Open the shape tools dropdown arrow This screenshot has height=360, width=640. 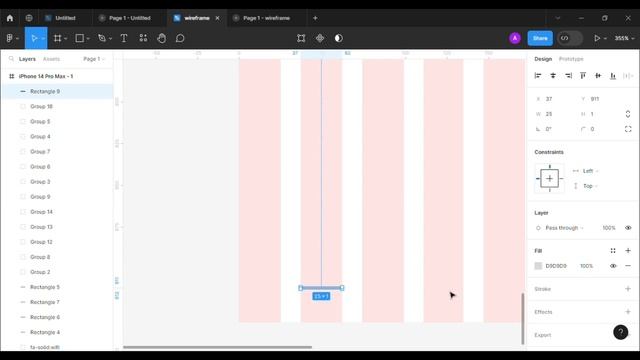88,39
